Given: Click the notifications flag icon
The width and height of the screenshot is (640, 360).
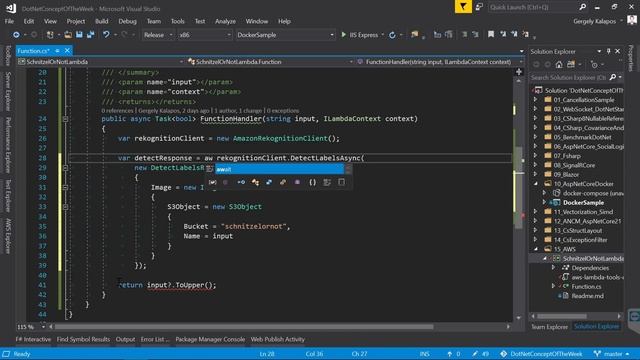Looking at the screenshot, I should (x=463, y=7).
